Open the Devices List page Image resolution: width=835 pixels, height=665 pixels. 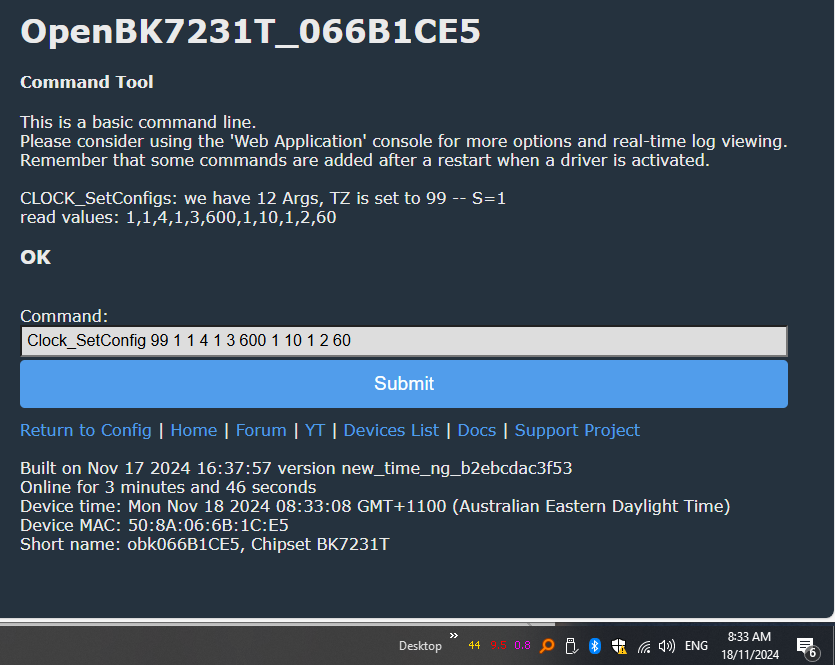pos(390,430)
